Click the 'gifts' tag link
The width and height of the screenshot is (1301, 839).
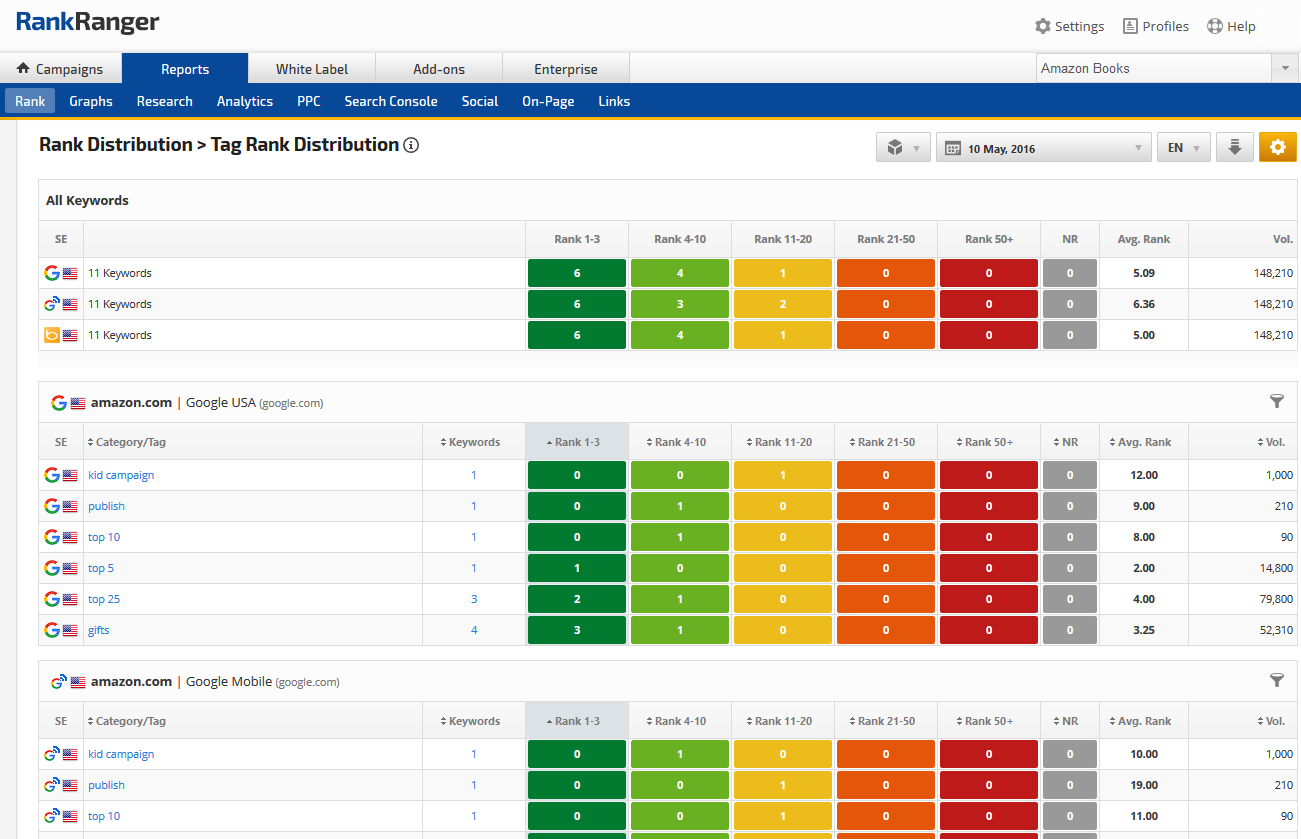99,630
